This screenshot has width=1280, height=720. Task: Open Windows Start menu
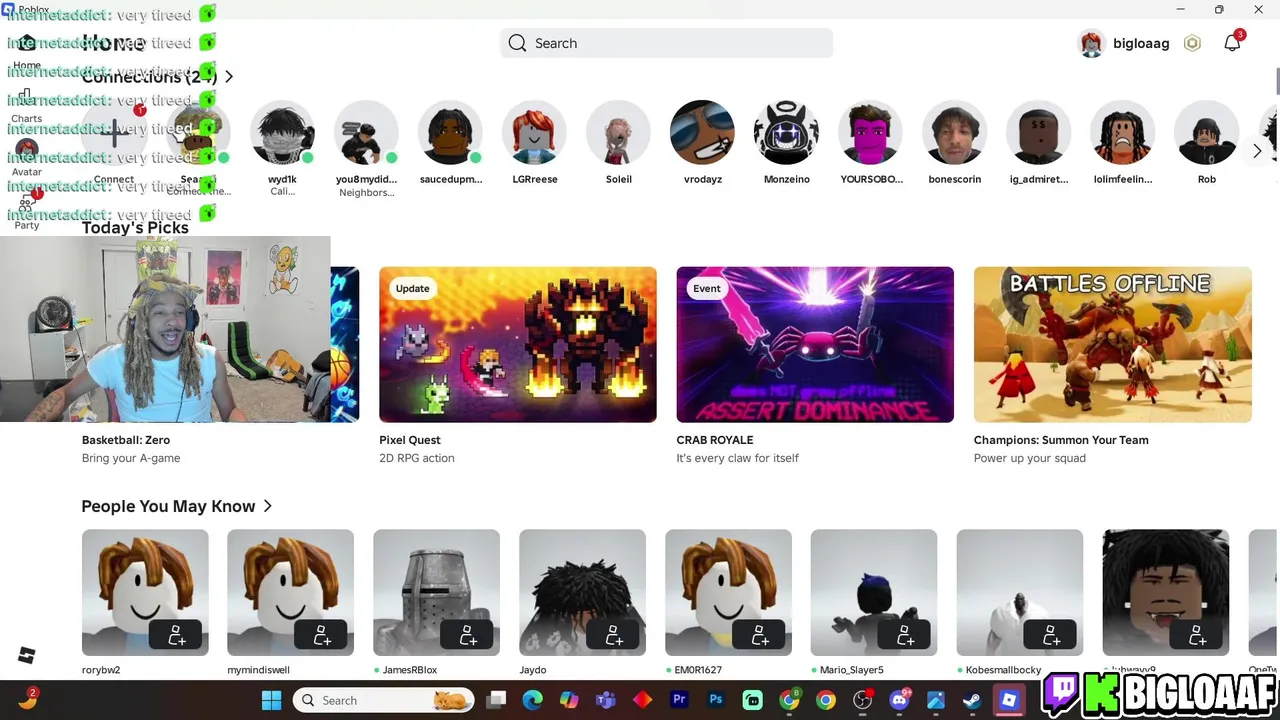pyautogui.click(x=272, y=700)
